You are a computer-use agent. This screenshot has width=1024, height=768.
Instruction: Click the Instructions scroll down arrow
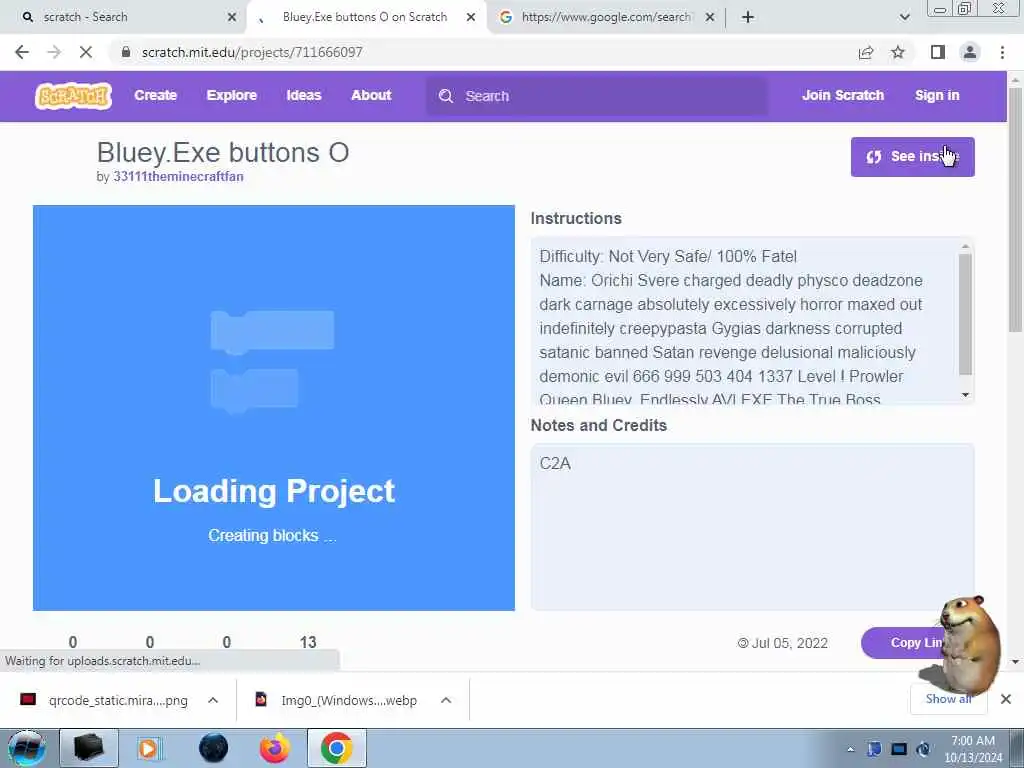point(965,394)
